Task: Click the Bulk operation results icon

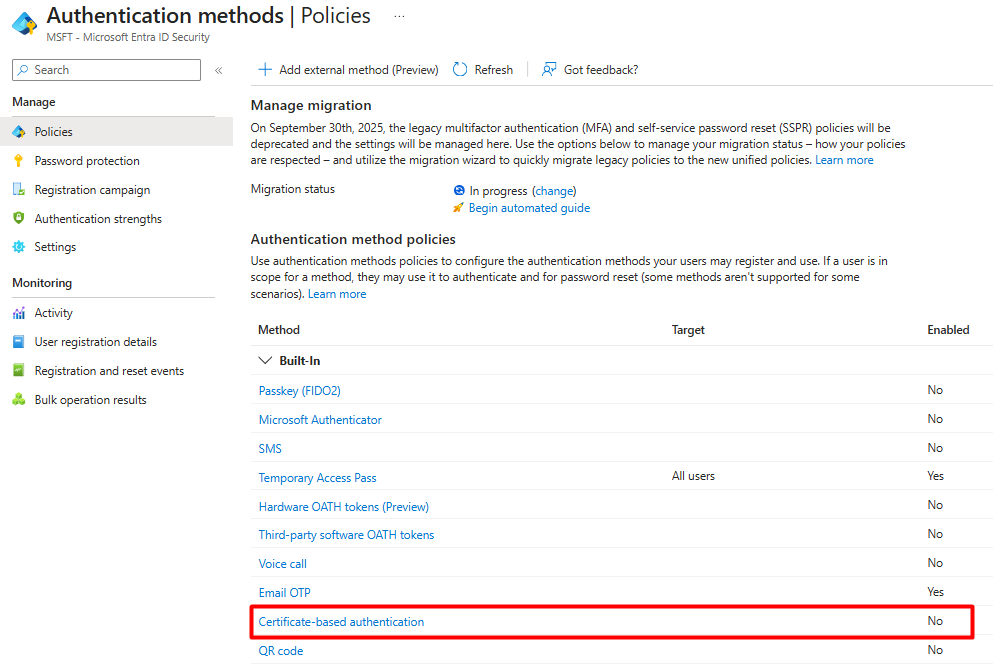Action: click(18, 400)
